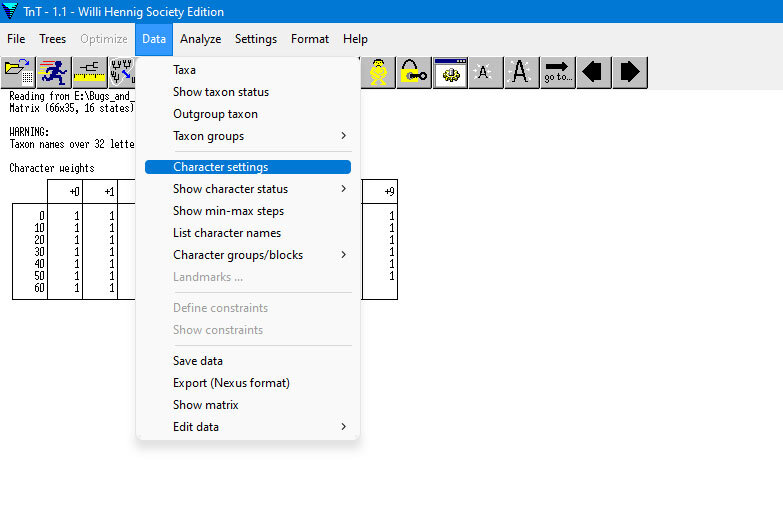
Task: Choose List character names
Action: tap(248, 233)
